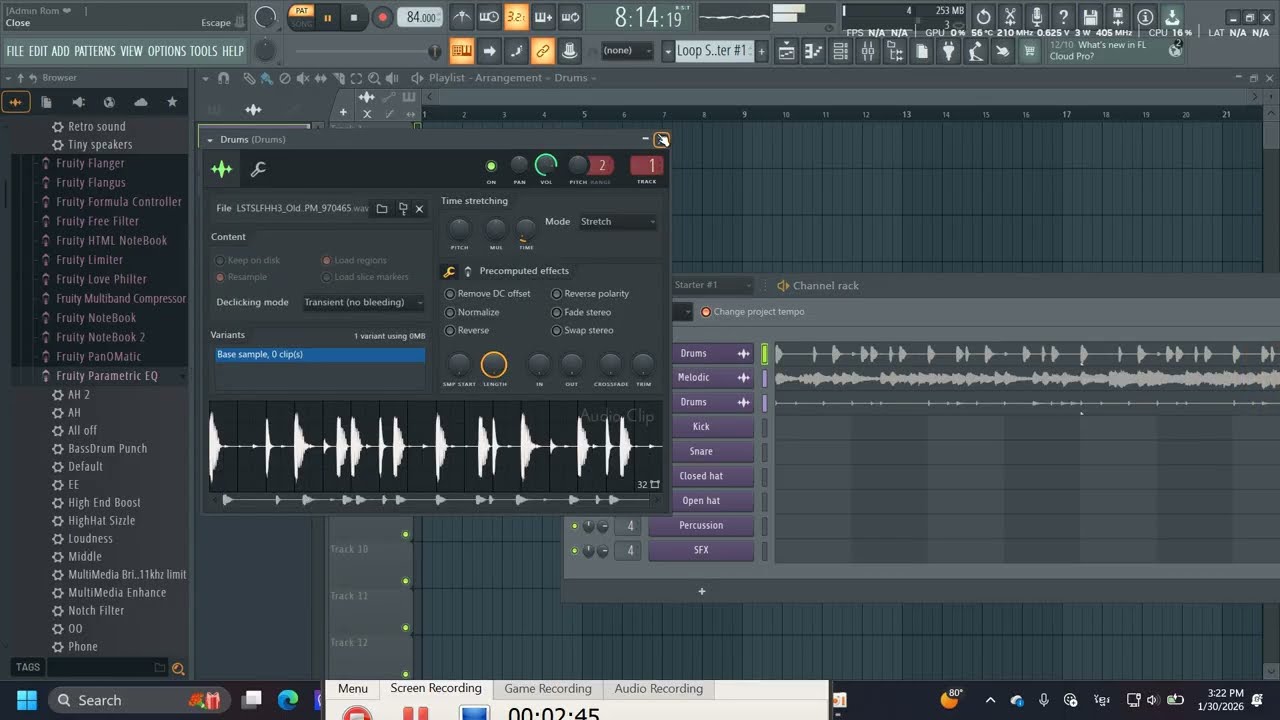
Task: Click the undo history icon
Action: 983,17
